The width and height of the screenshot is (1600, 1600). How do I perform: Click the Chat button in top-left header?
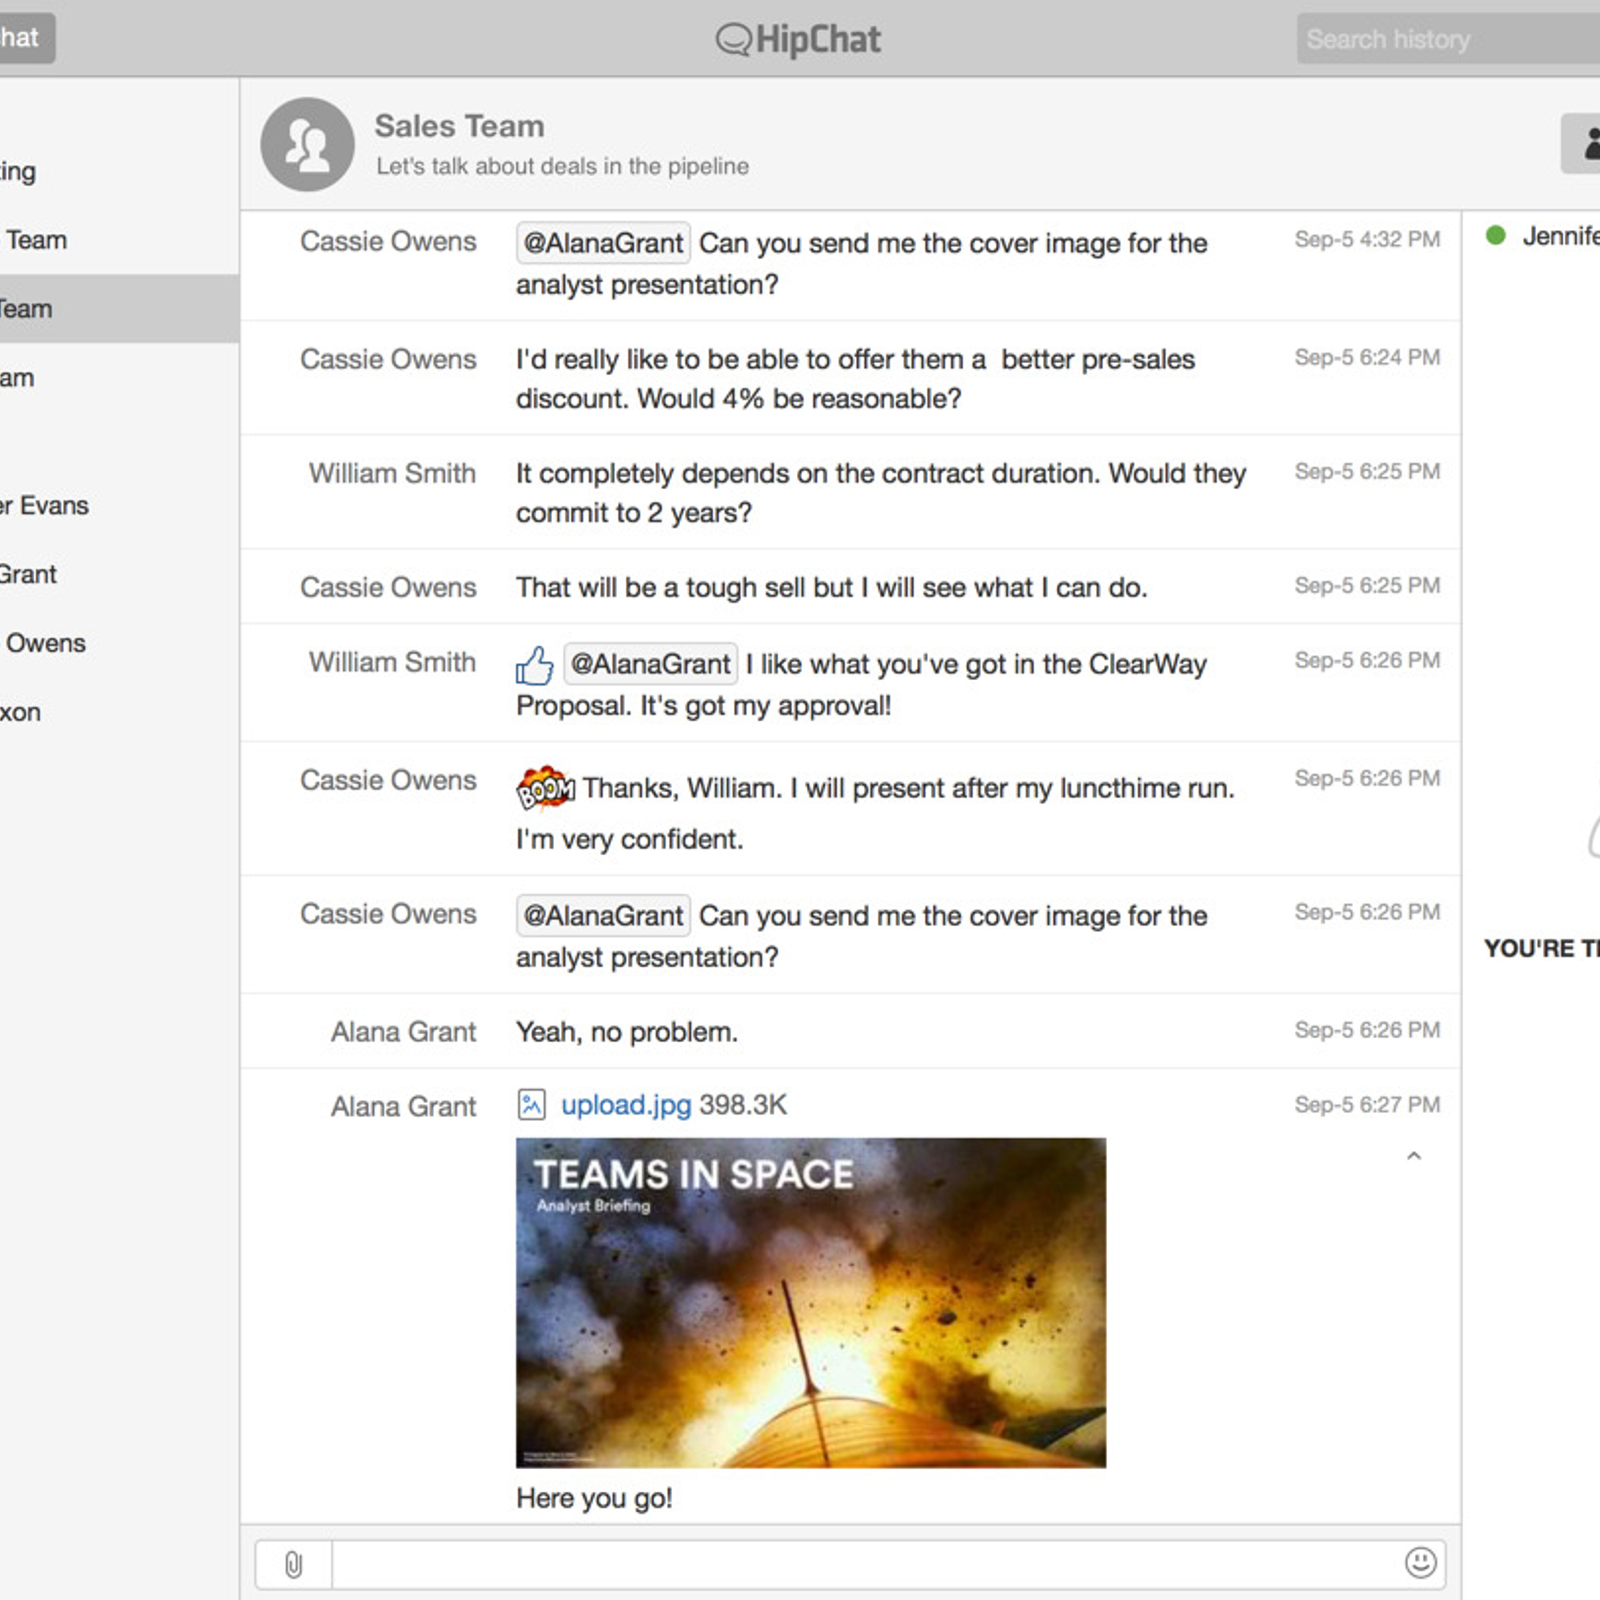[22, 38]
